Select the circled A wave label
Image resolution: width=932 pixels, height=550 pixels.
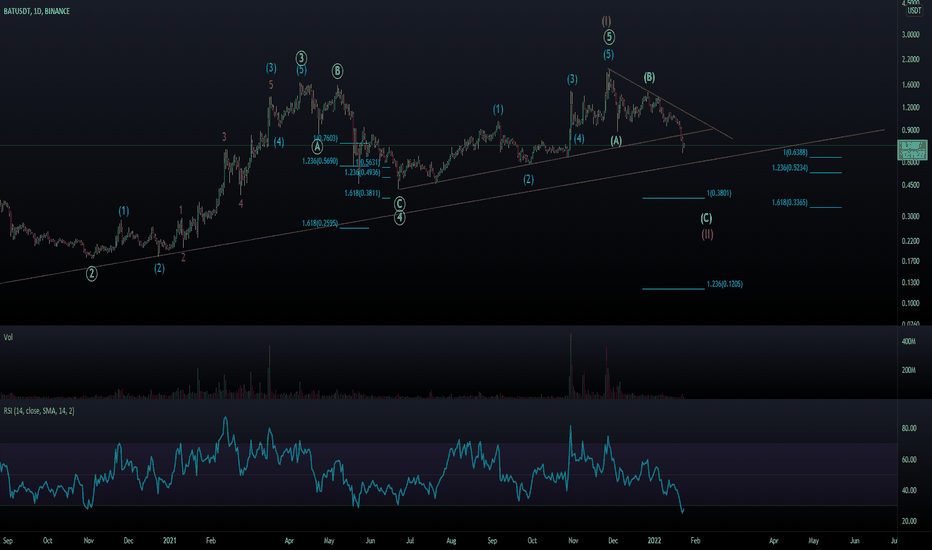point(317,146)
